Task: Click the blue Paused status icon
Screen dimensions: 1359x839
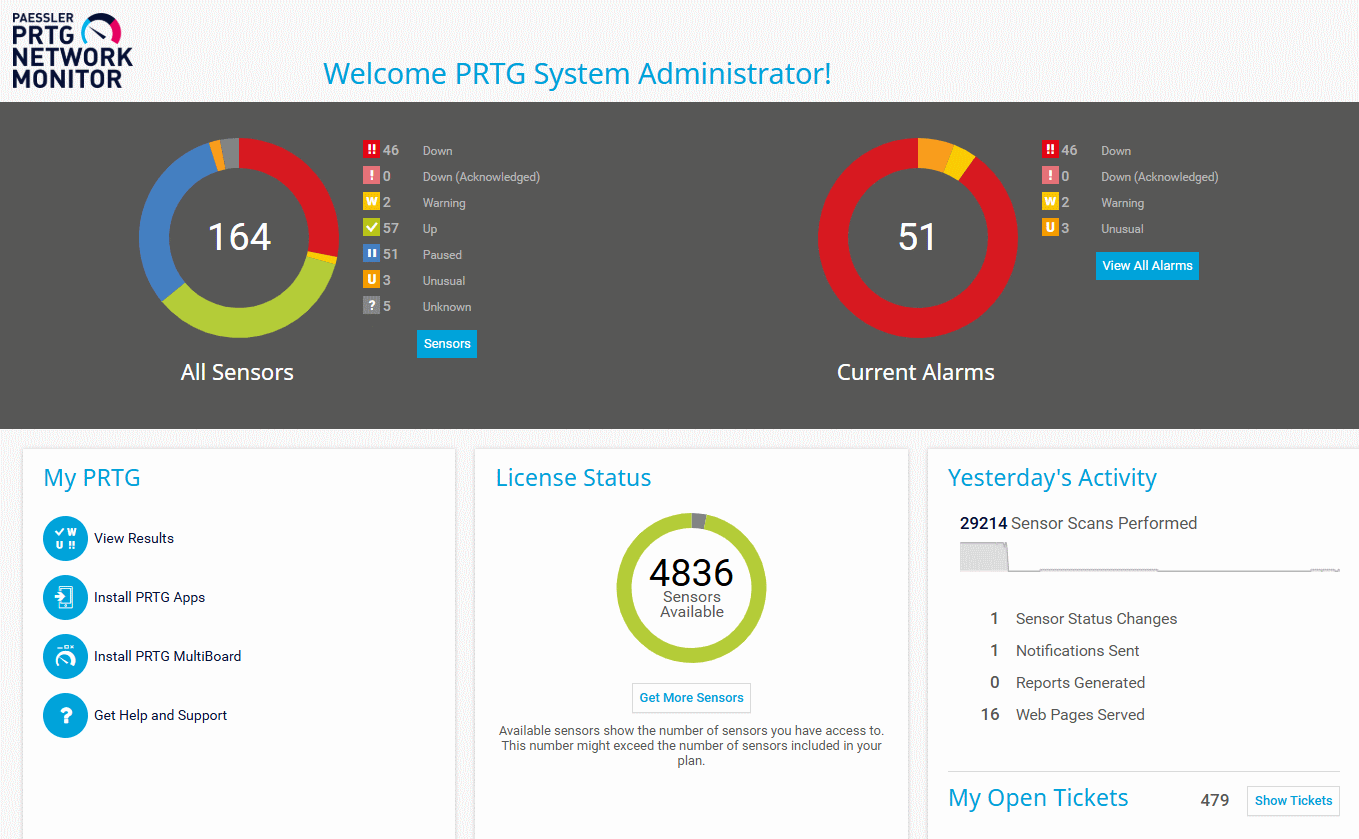Action: (x=371, y=254)
